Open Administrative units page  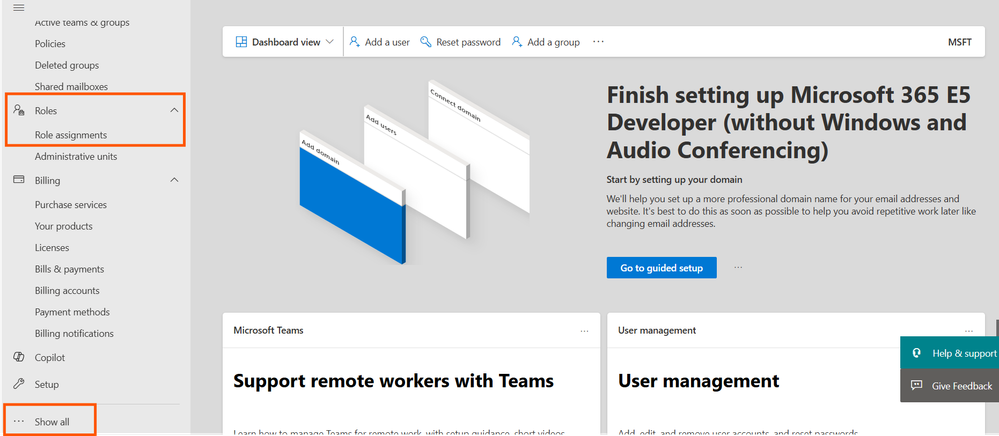tap(76, 156)
